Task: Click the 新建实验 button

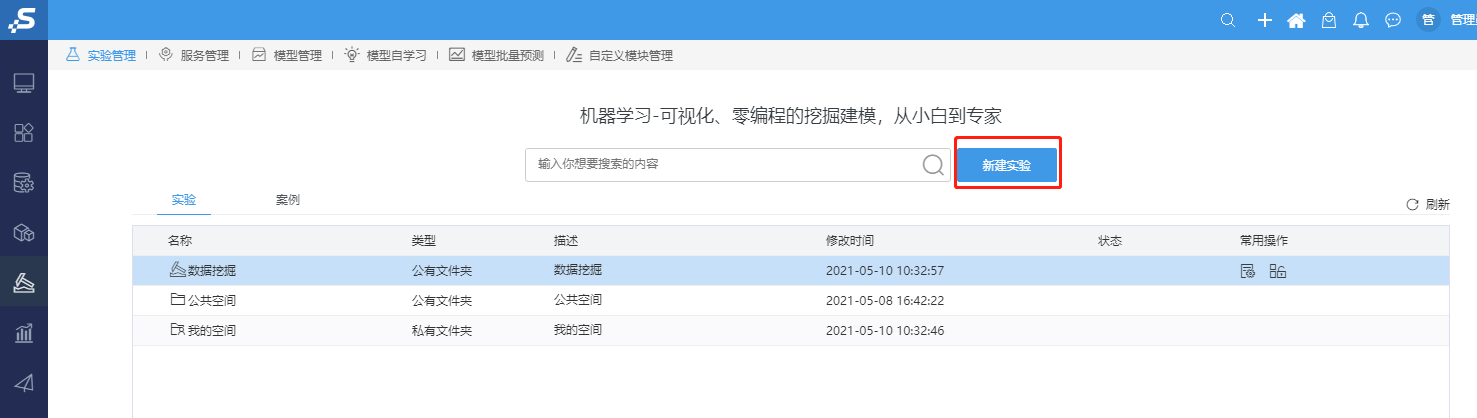Action: click(1007, 165)
